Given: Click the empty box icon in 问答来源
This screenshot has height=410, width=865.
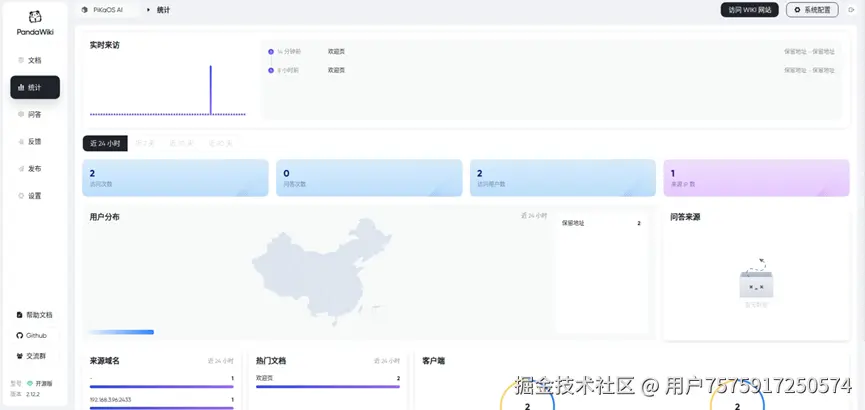Looking at the screenshot, I should tap(756, 278).
